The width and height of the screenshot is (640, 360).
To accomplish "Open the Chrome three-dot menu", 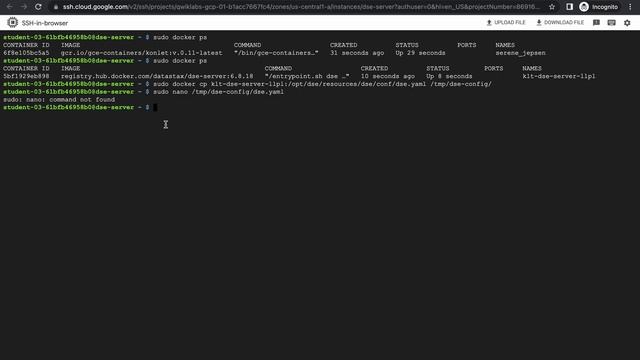I will point(630,7).
